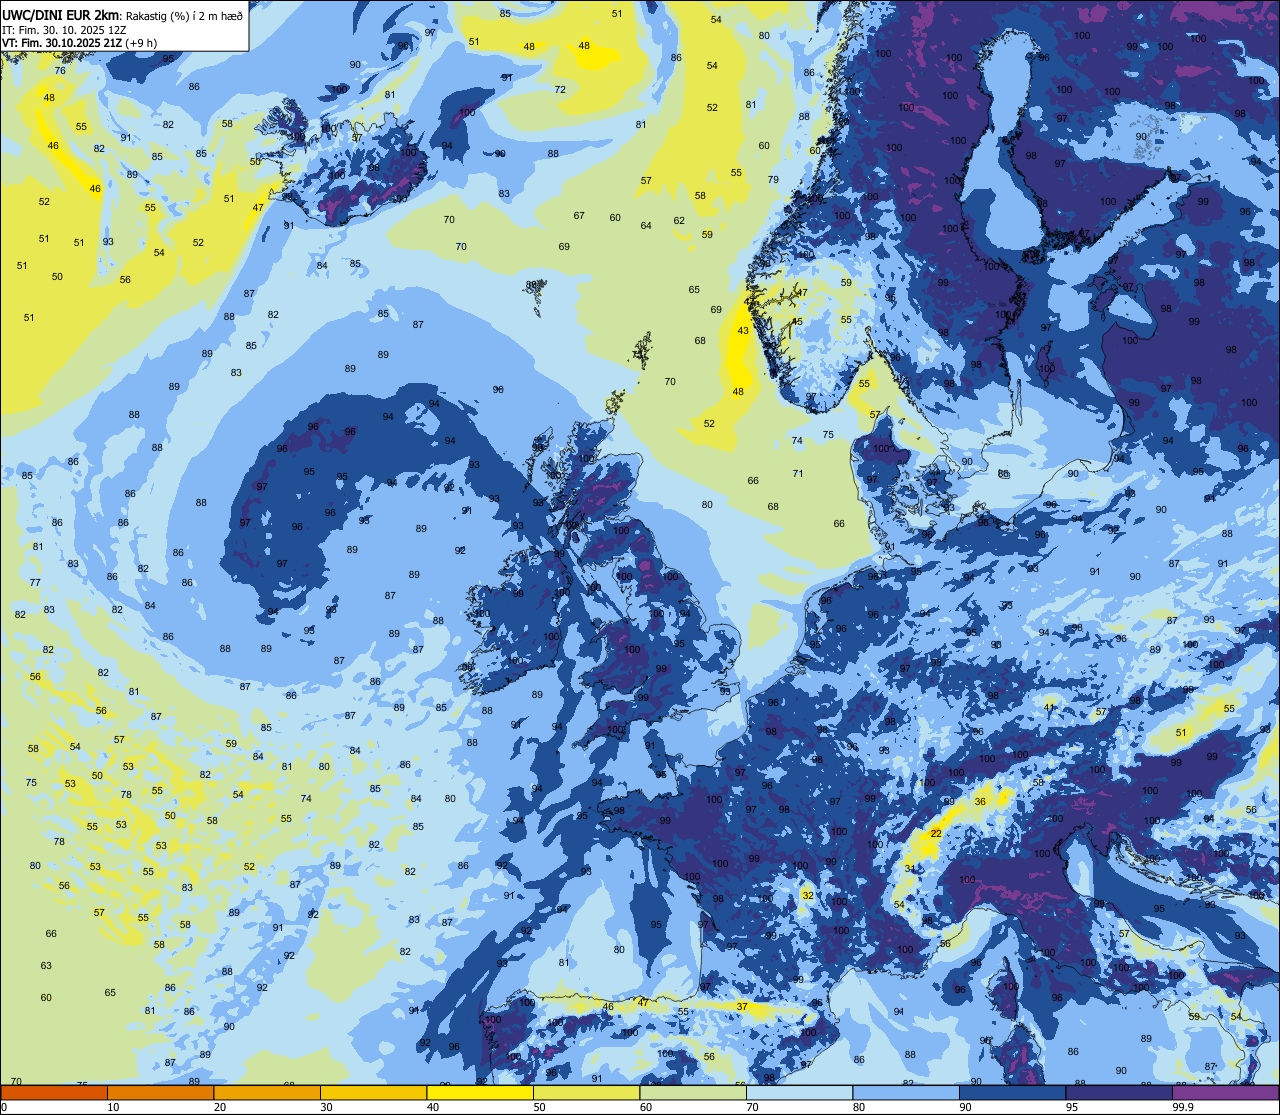The width and height of the screenshot is (1280, 1115).
Task: Click the humidity value '77' at left edge
Action: coord(35,583)
